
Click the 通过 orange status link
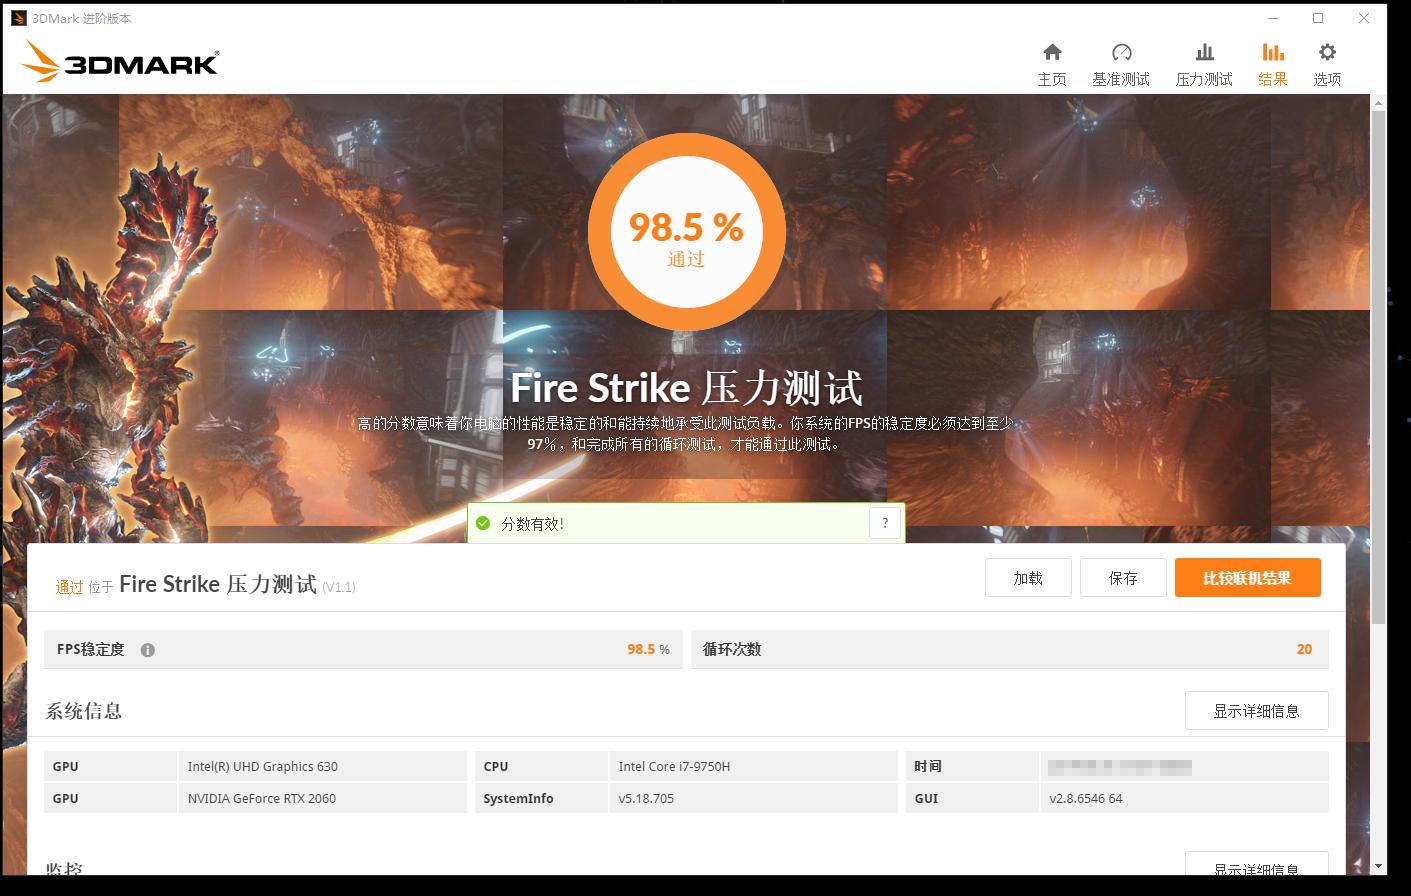pyautogui.click(x=69, y=587)
